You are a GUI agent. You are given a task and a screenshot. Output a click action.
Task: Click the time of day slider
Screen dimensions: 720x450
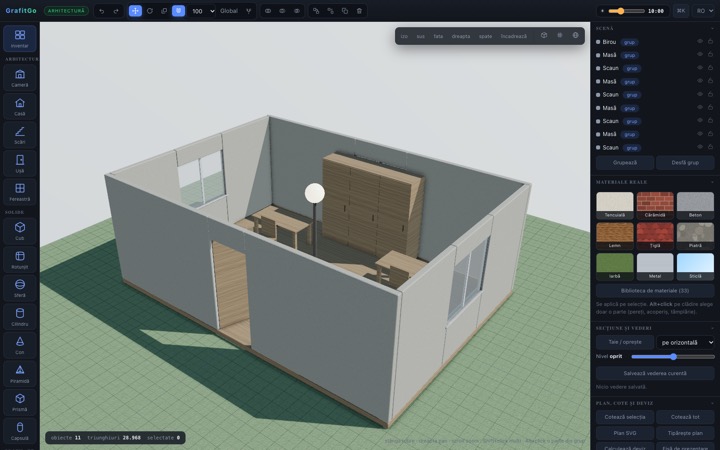(626, 11)
